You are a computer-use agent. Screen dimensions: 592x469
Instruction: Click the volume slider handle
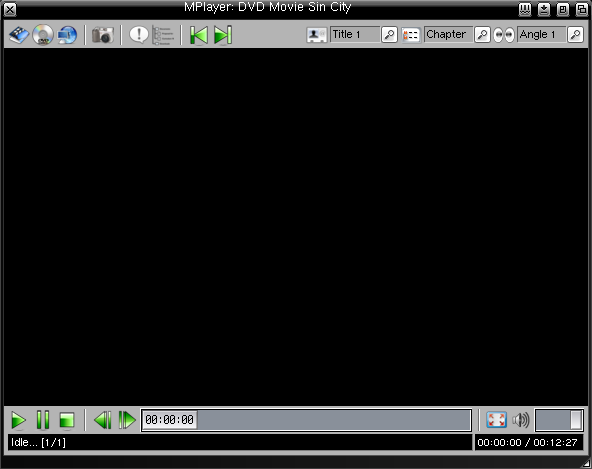pyautogui.click(x=576, y=420)
